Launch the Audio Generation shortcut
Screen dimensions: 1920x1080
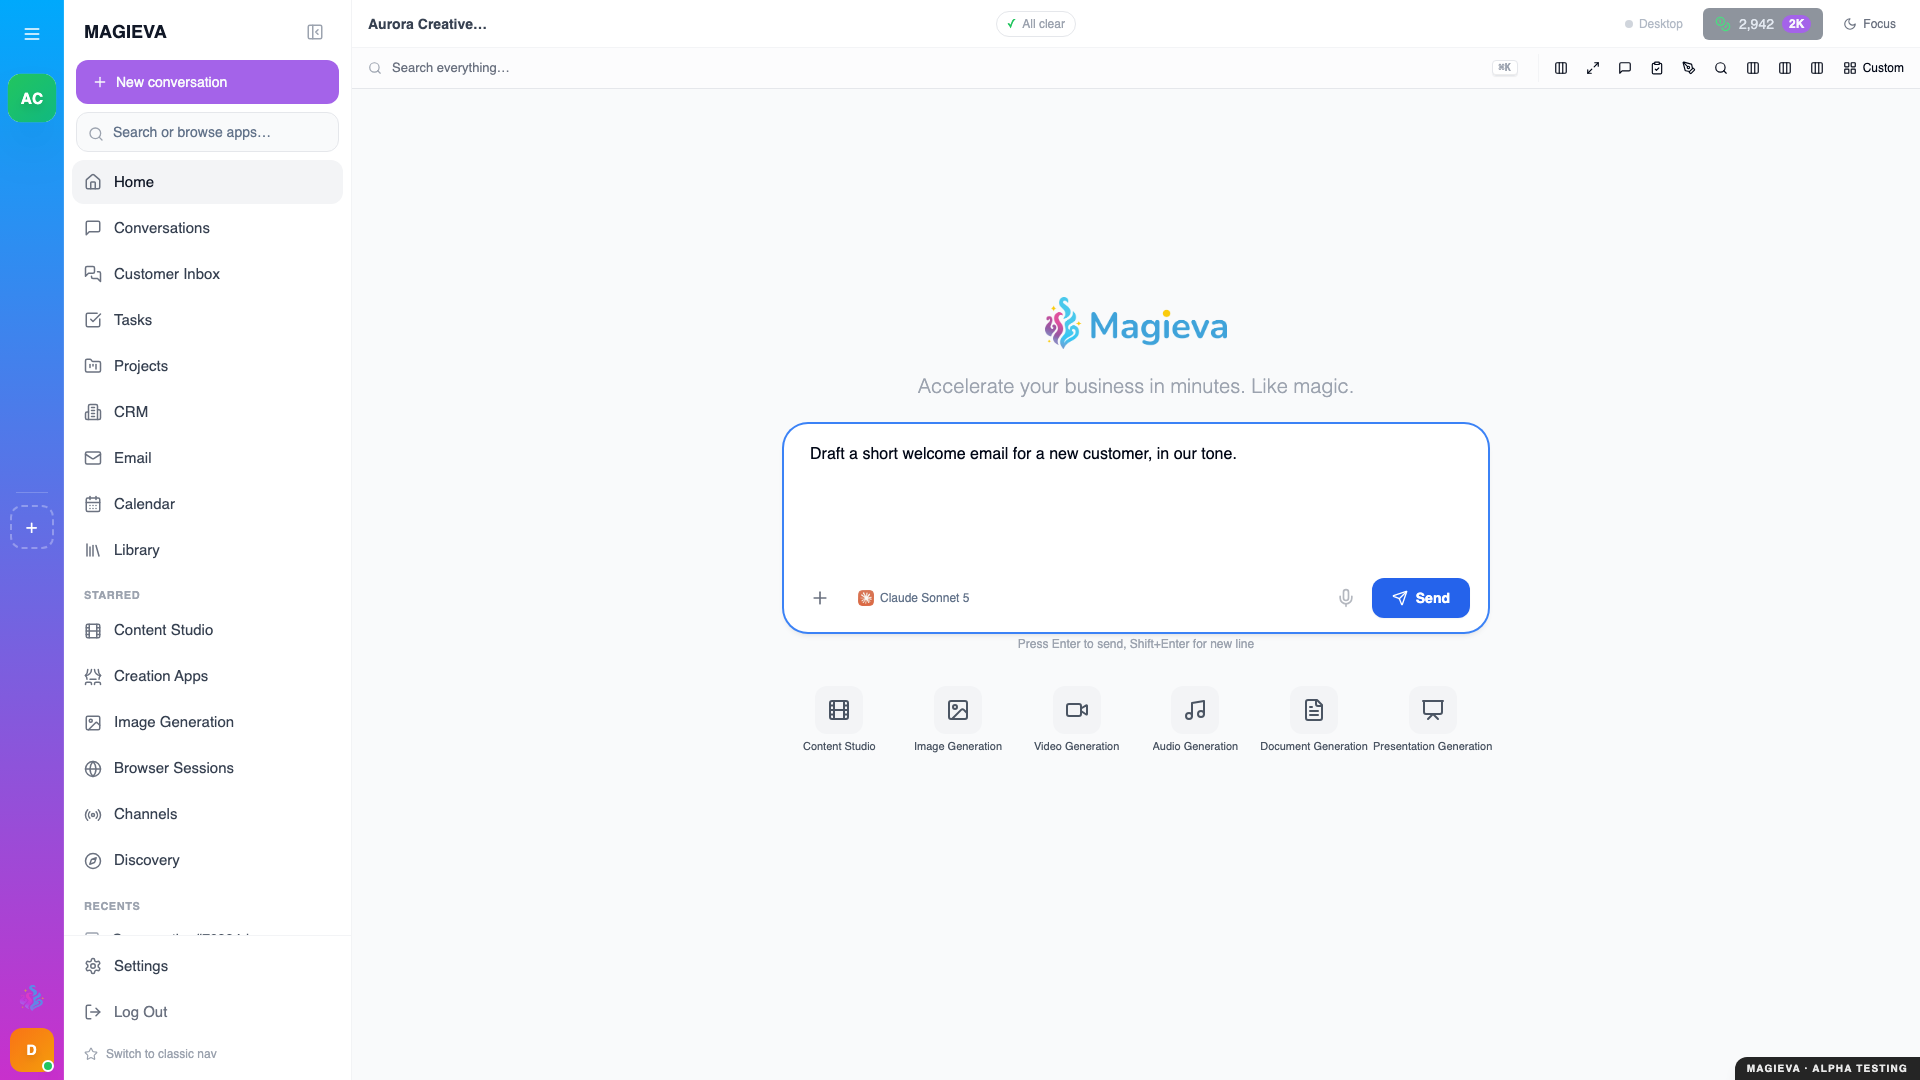click(1195, 720)
